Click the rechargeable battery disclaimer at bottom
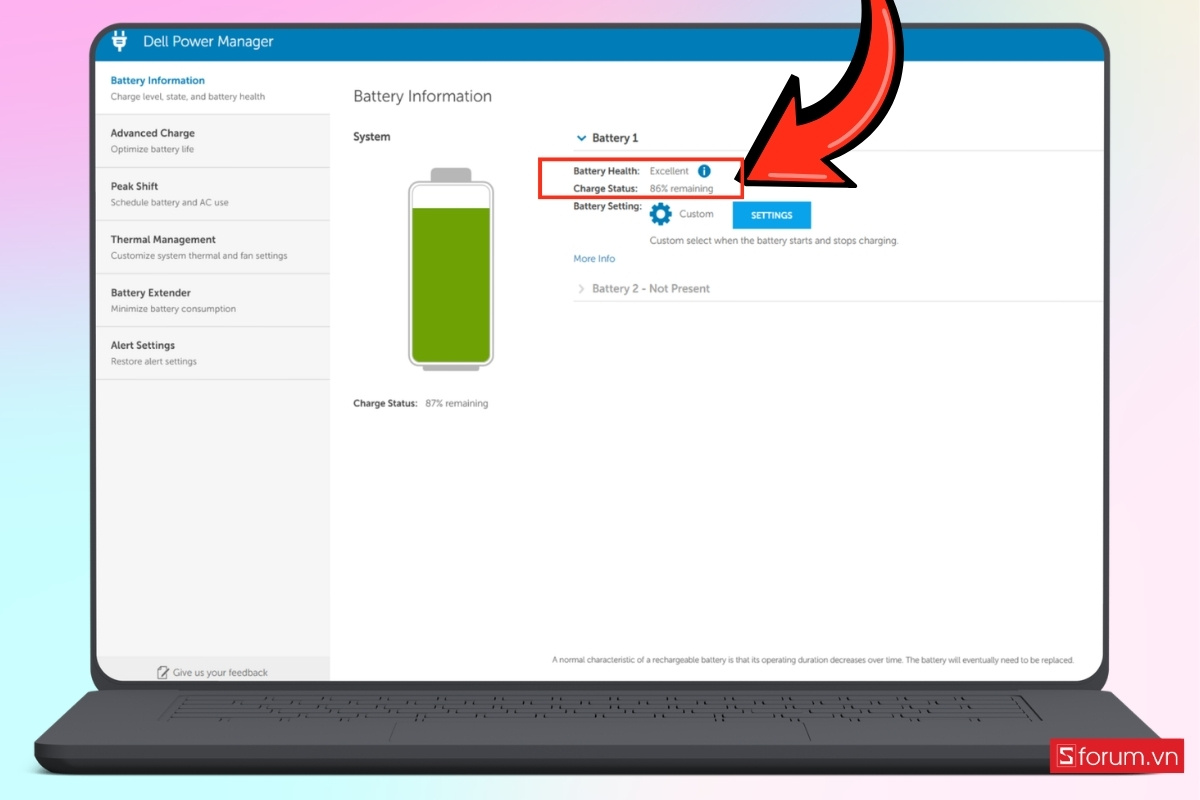The image size is (1200, 800). 813,660
